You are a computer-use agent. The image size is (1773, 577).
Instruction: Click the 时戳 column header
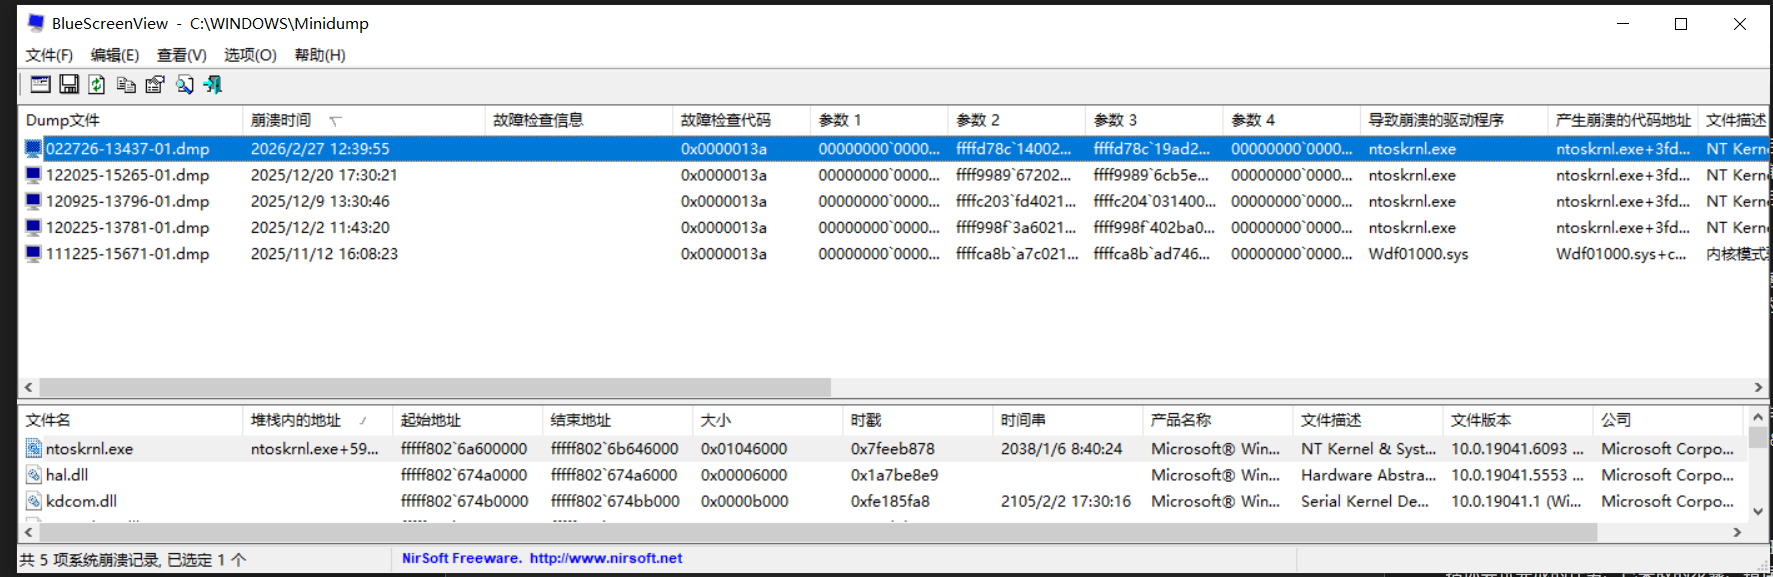click(917, 420)
